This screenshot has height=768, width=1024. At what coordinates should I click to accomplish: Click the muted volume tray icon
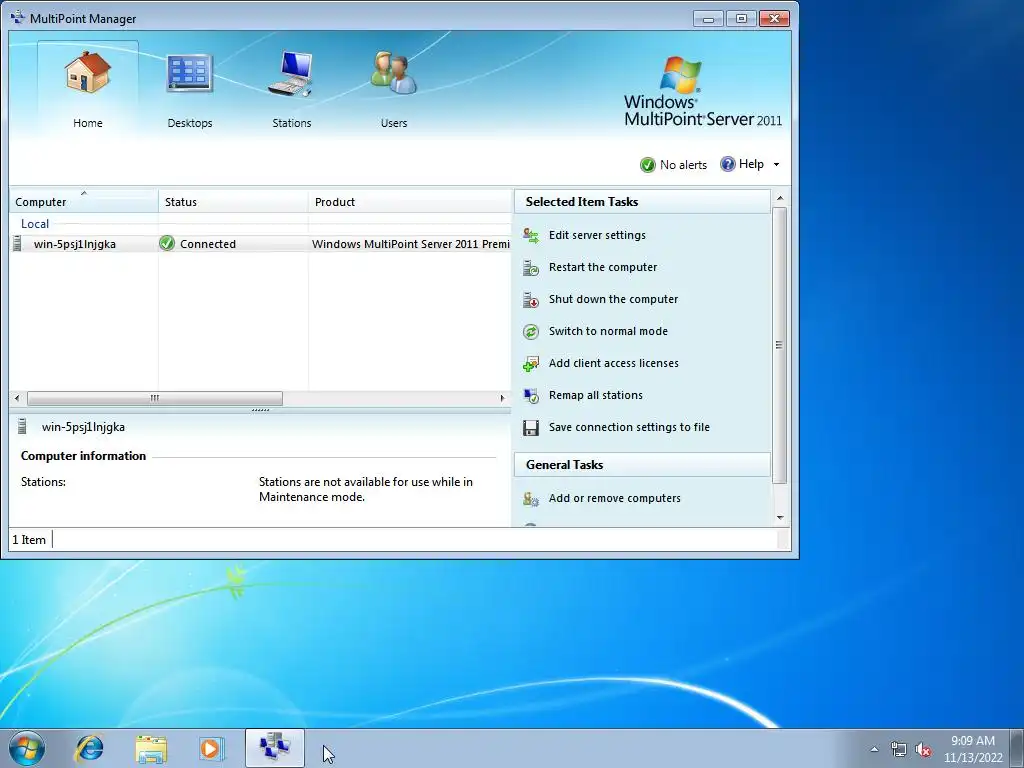[923, 750]
